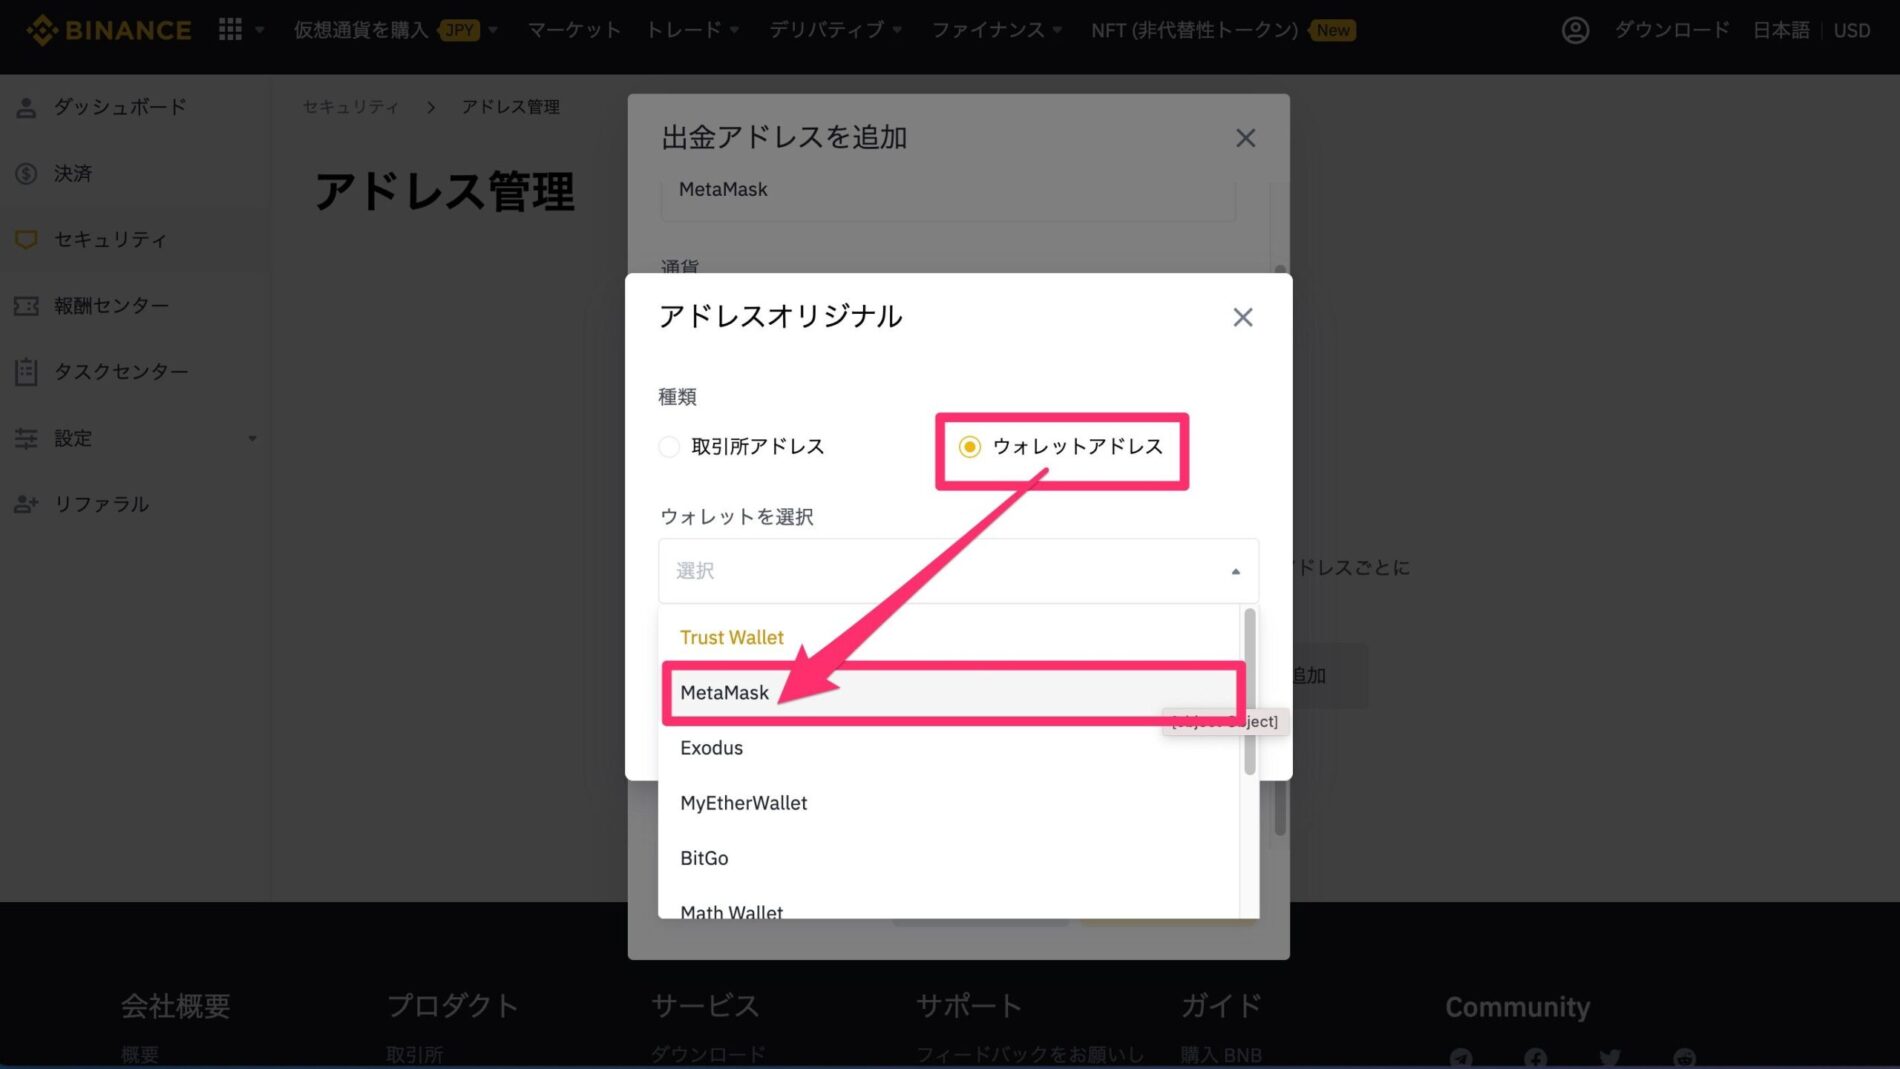The width and height of the screenshot is (1900, 1069).
Task: Open 報酬センター in the sidebar
Action: 111,305
